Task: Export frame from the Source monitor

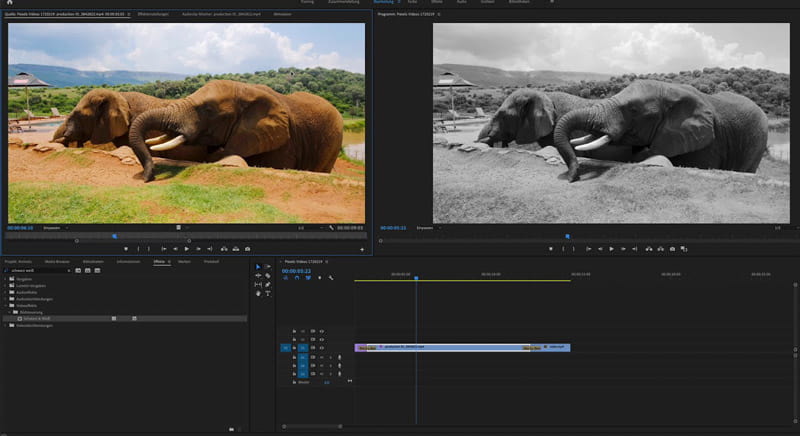Action: 247,249
